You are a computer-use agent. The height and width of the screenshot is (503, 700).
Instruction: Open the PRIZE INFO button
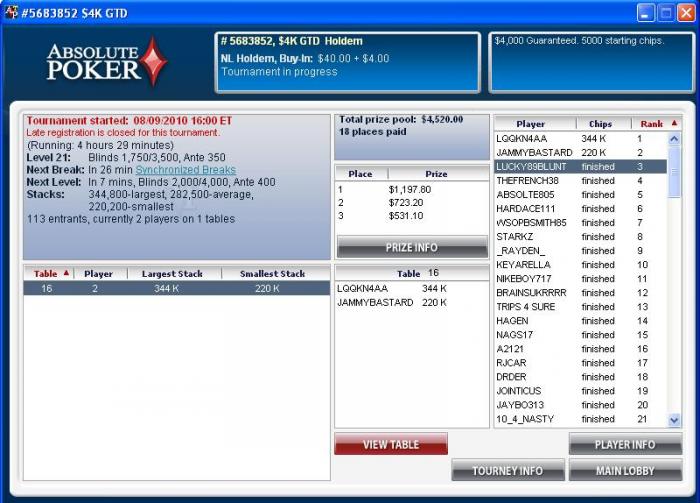[x=412, y=247]
